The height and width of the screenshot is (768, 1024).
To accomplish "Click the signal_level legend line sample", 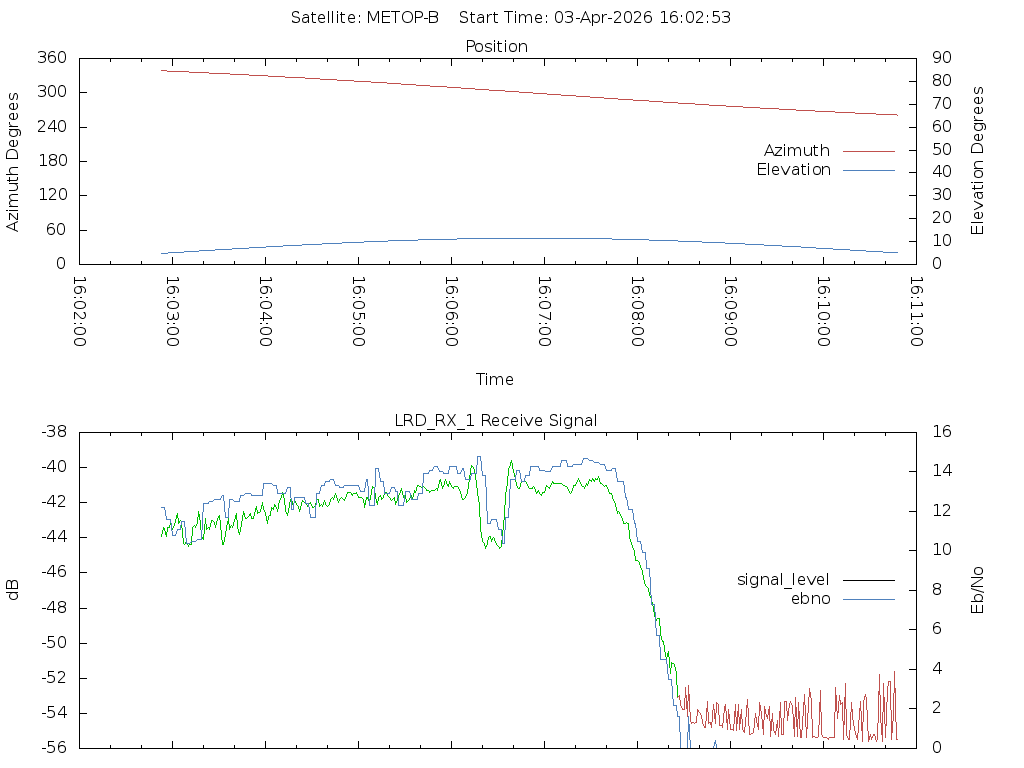I will tap(869, 580).
